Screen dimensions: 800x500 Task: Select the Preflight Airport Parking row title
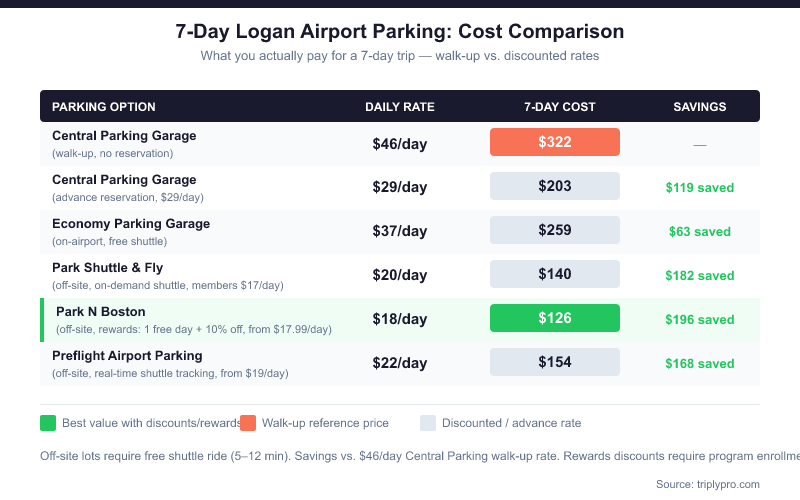click(127, 356)
